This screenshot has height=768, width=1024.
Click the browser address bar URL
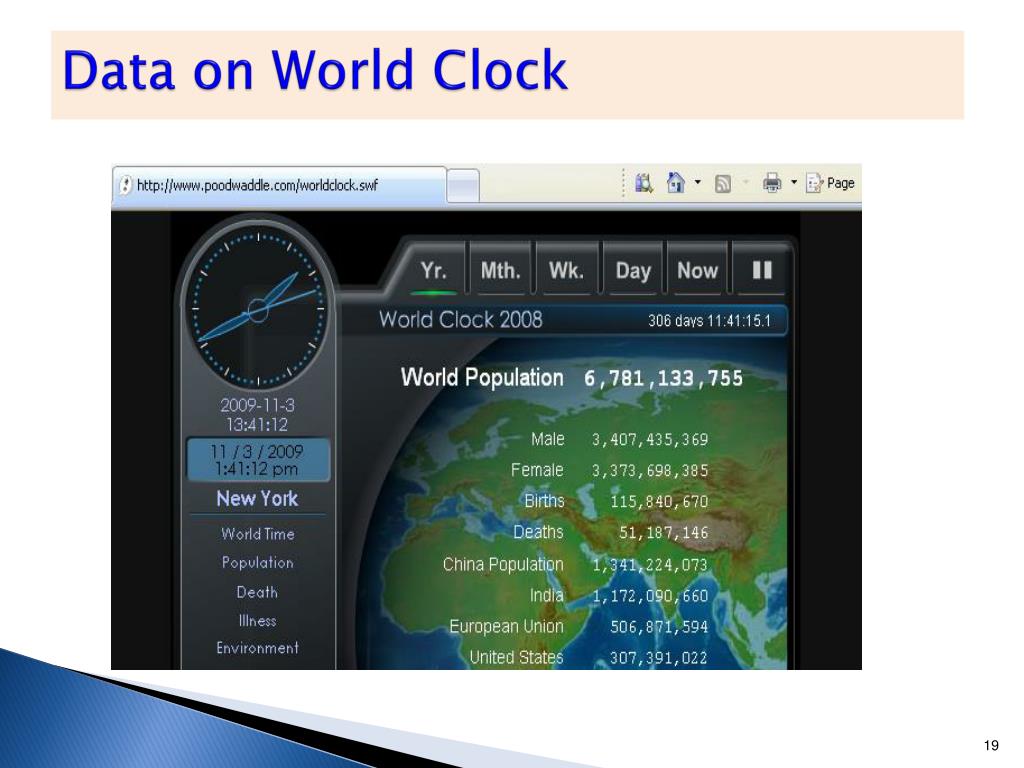[x=257, y=185]
